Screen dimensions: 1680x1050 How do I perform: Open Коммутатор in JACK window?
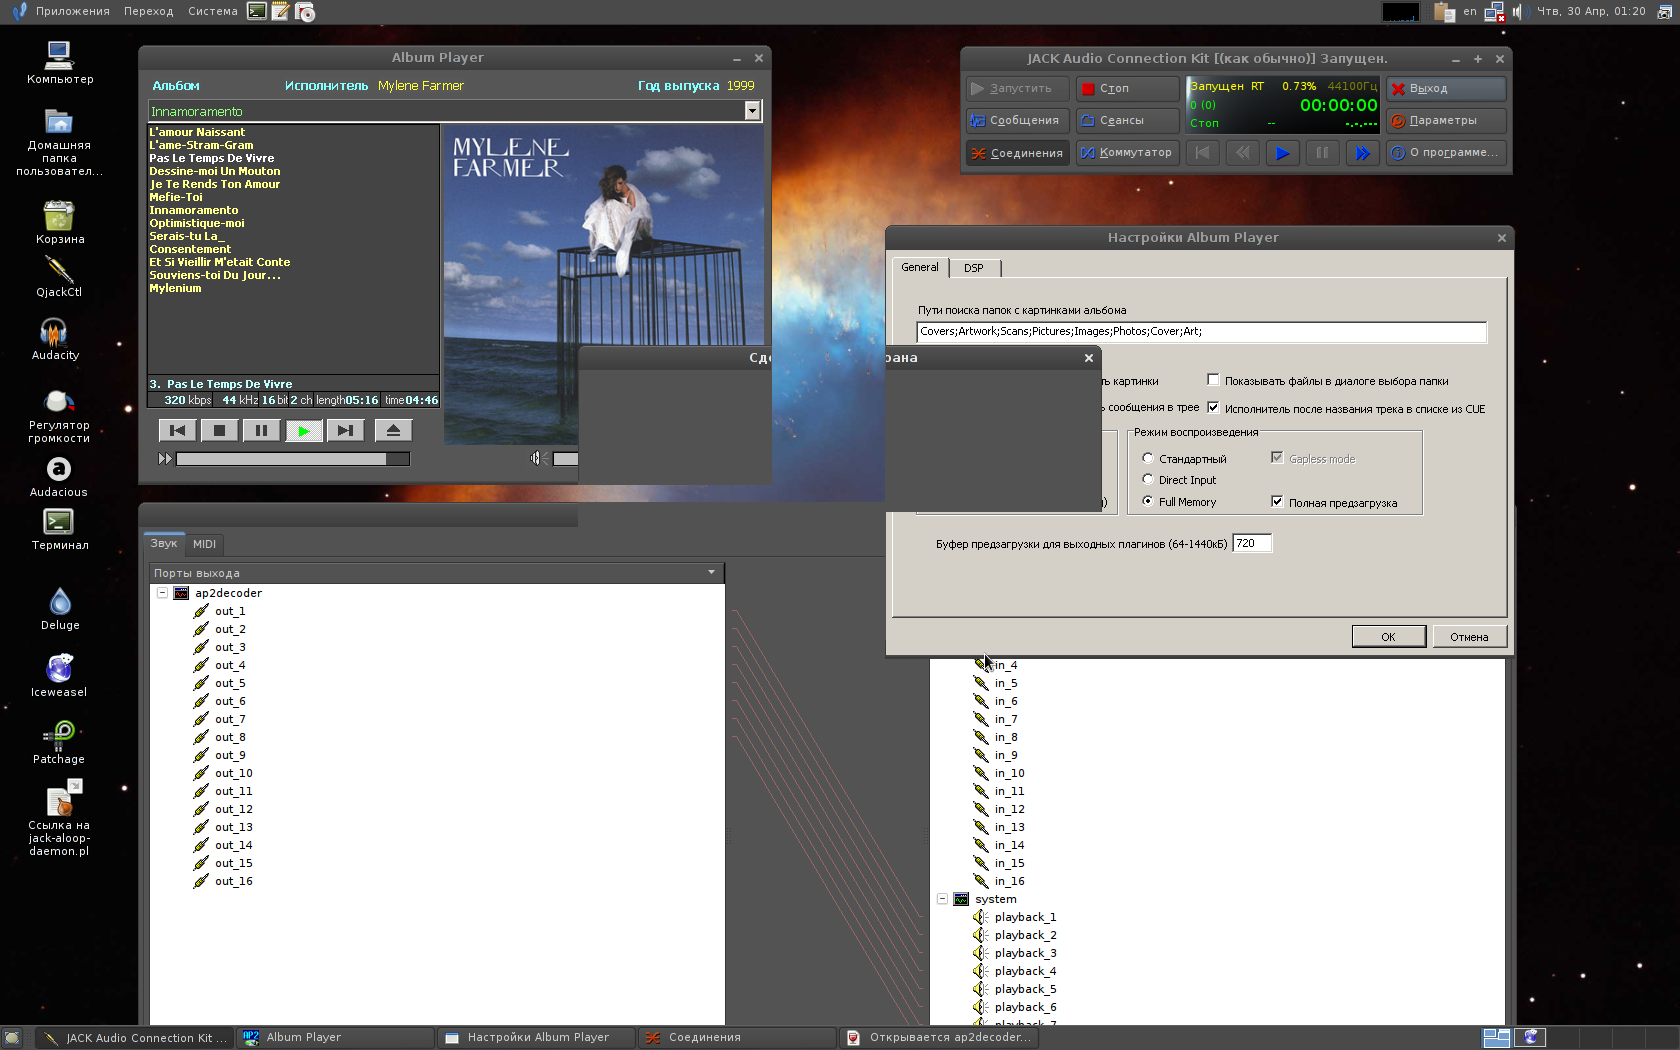(x=1127, y=153)
